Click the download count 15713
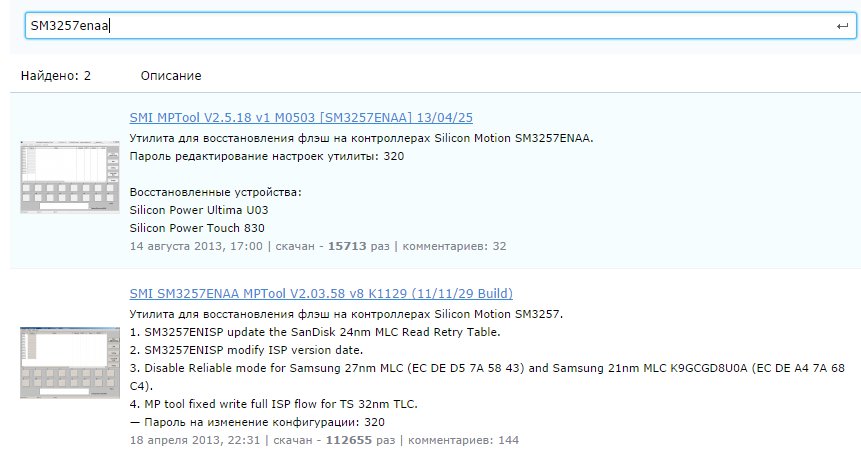The width and height of the screenshot is (861, 457). [x=347, y=246]
